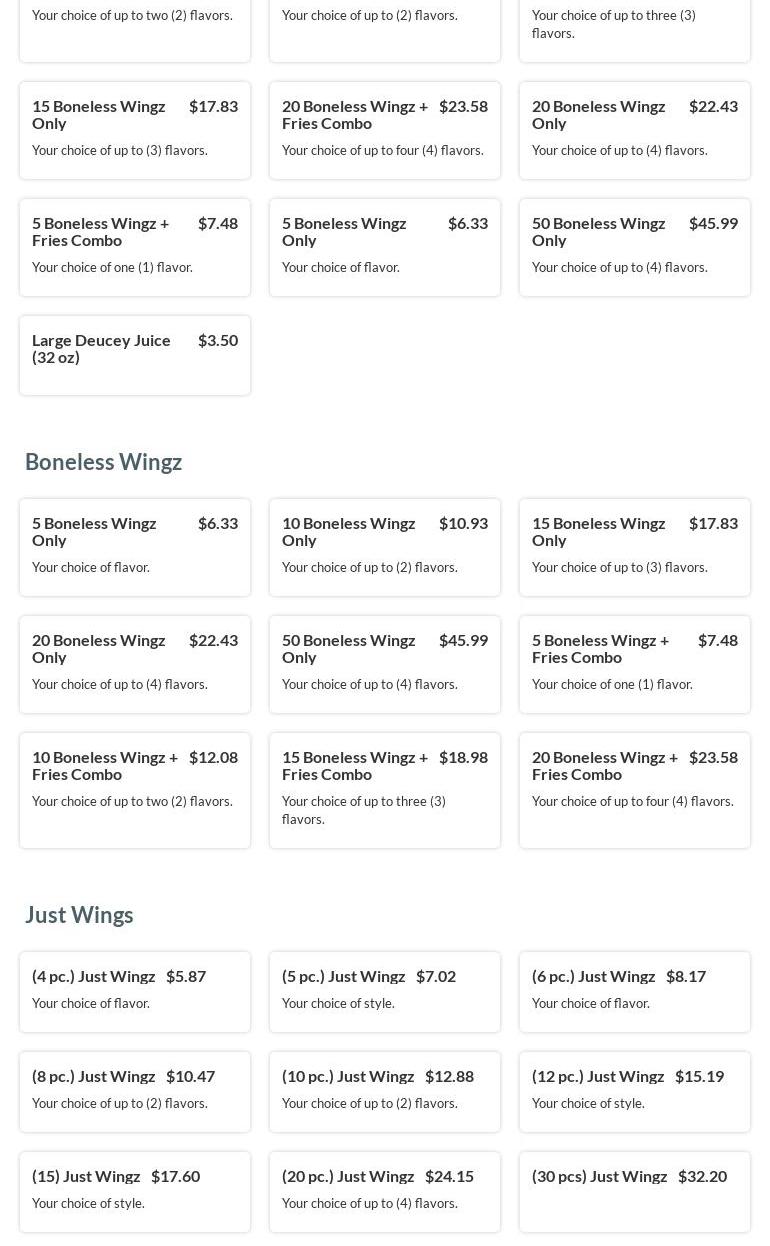Image resolution: width=770 pixels, height=1246 pixels.
Task: Select (5 pc.) Just Wingz item
Action: coord(385,992)
